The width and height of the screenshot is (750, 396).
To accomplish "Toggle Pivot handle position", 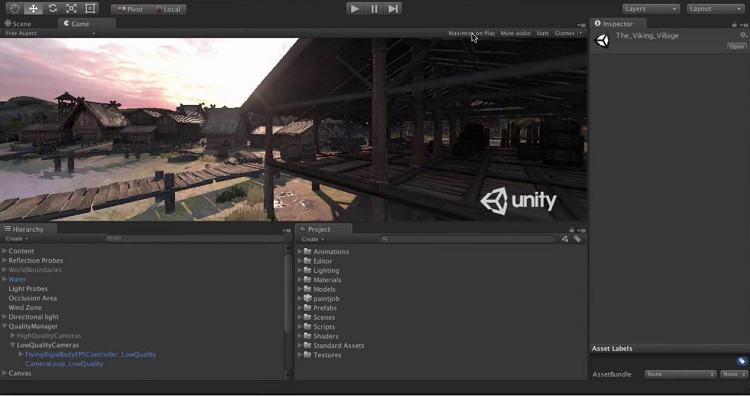I will pyautogui.click(x=130, y=9).
